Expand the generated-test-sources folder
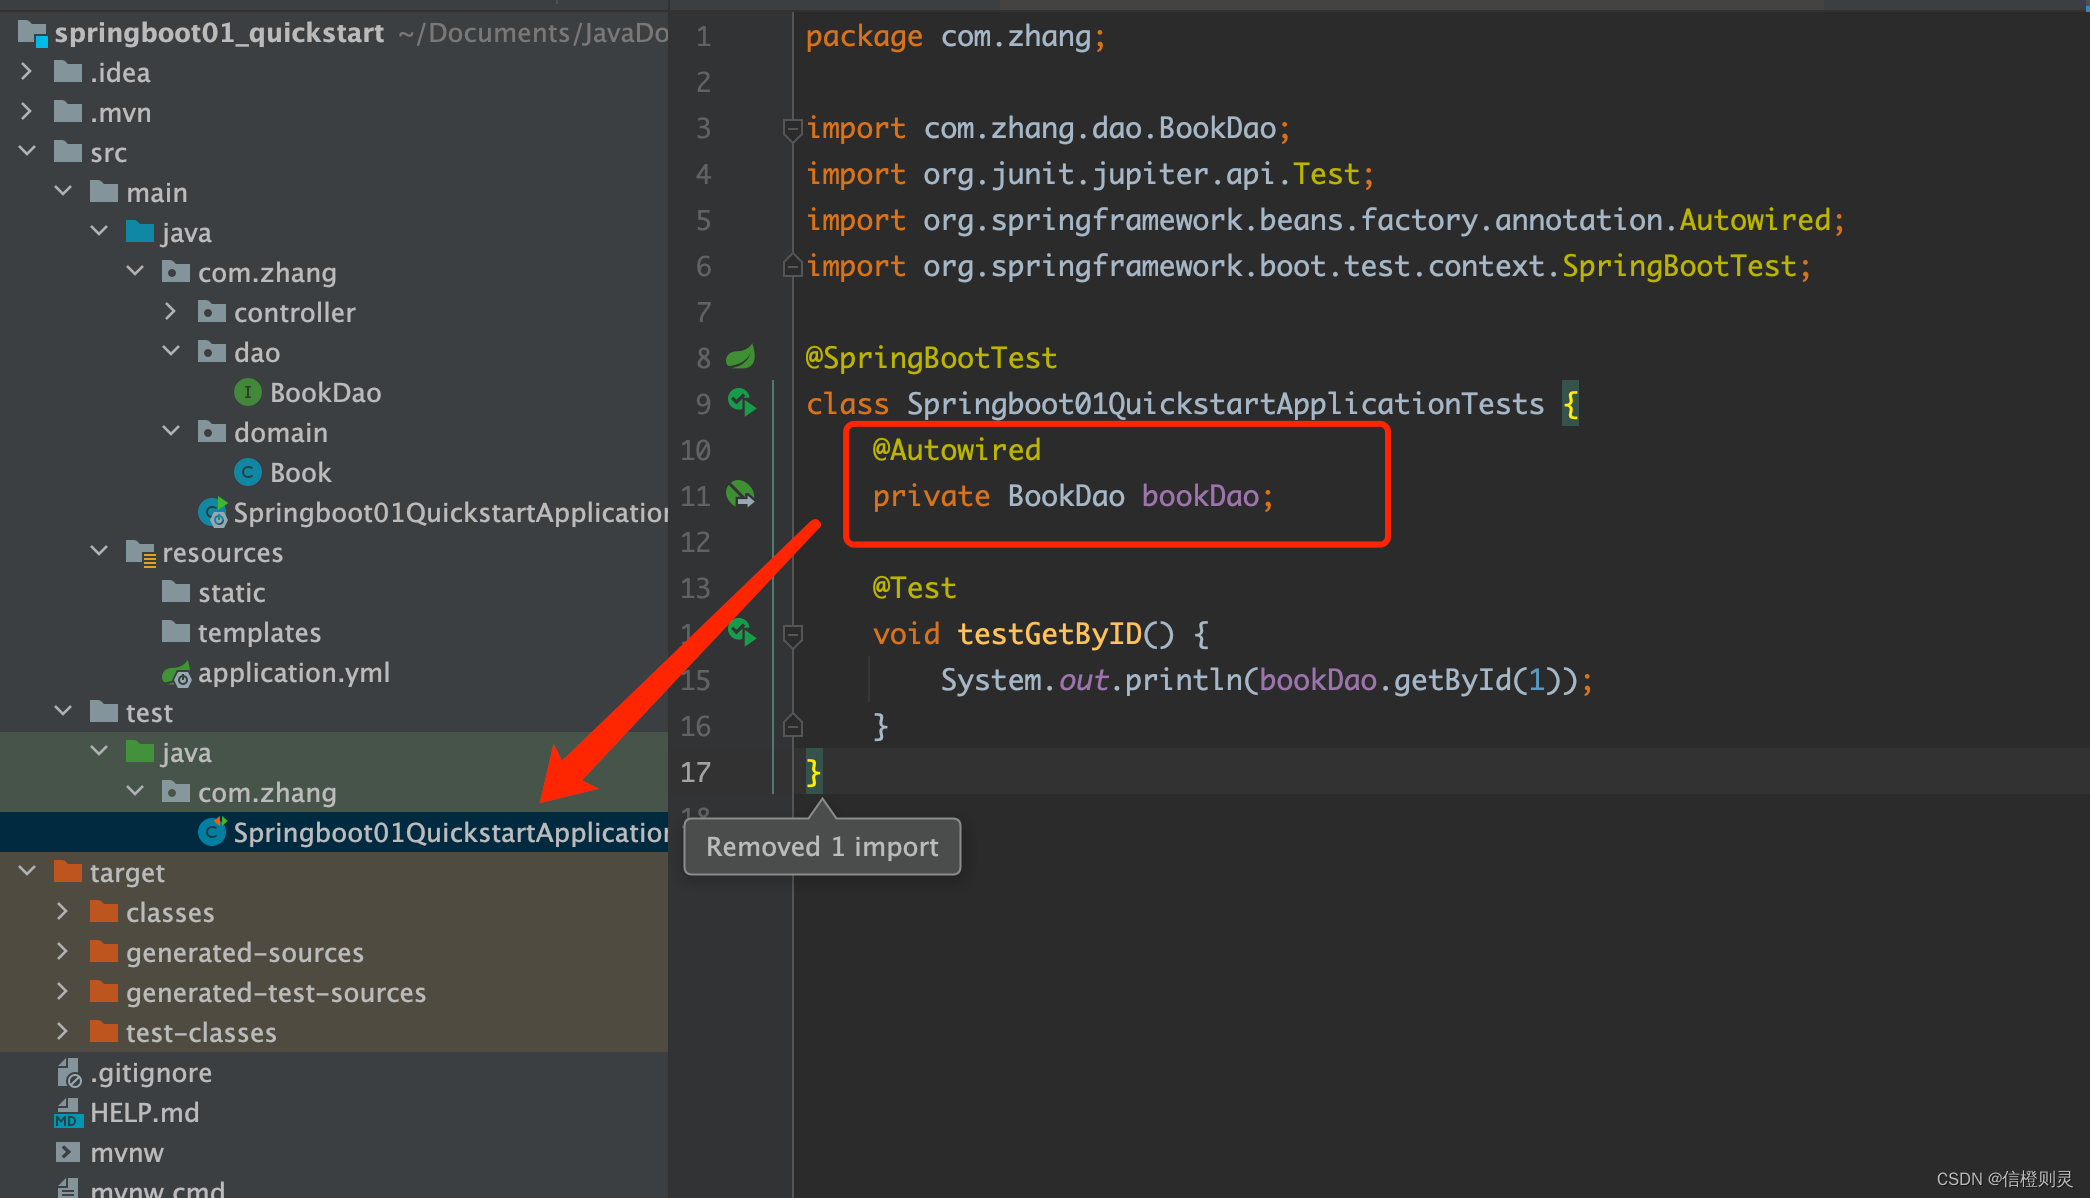This screenshot has height=1198, width=2090. point(63,992)
